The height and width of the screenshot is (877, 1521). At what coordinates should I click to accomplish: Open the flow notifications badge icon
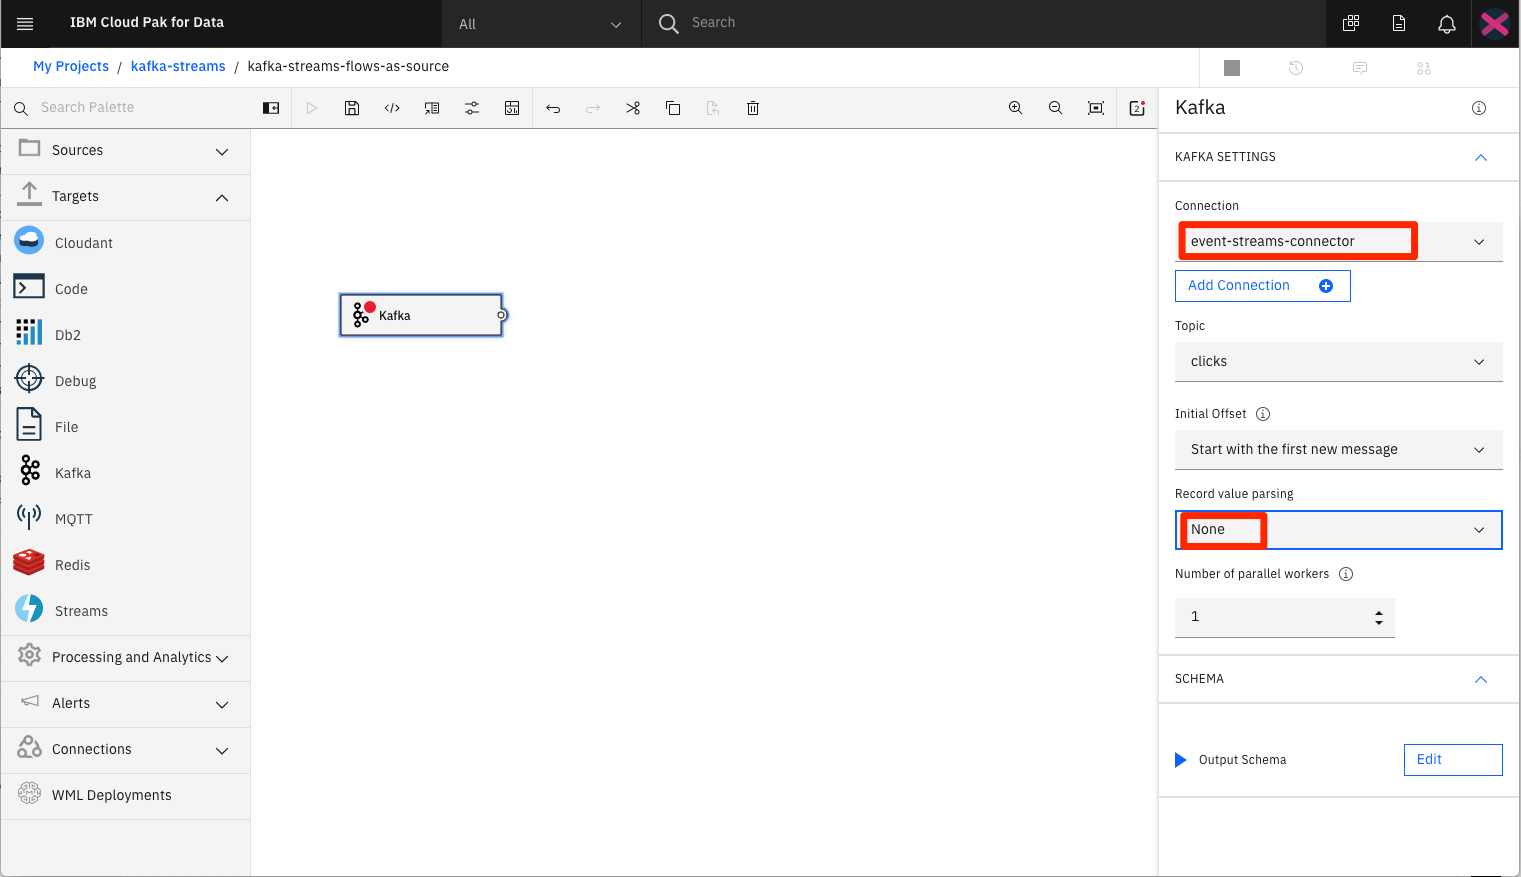point(1137,108)
